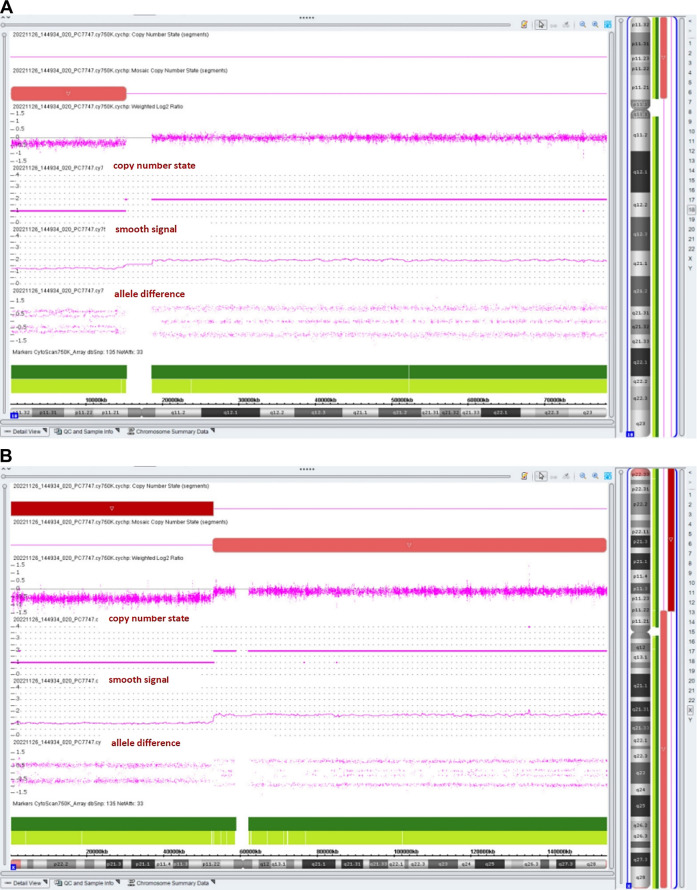Click the pencil edit icon in panel A toolbar
This screenshot has width=697, height=890.
click(x=524, y=24)
